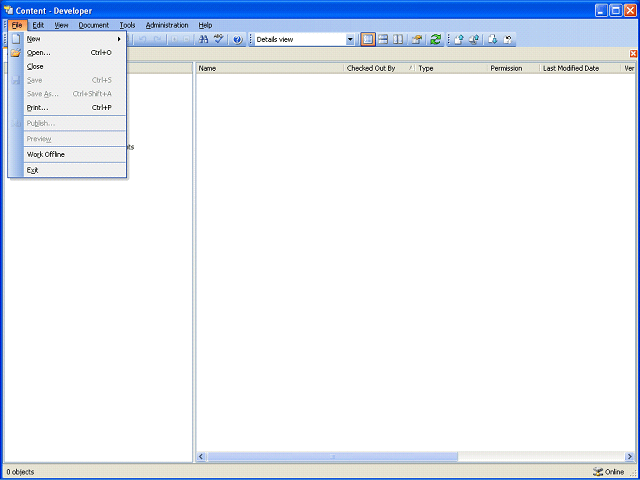This screenshot has height=480, width=640.
Task: Open the Help menu
Action: pos(205,25)
